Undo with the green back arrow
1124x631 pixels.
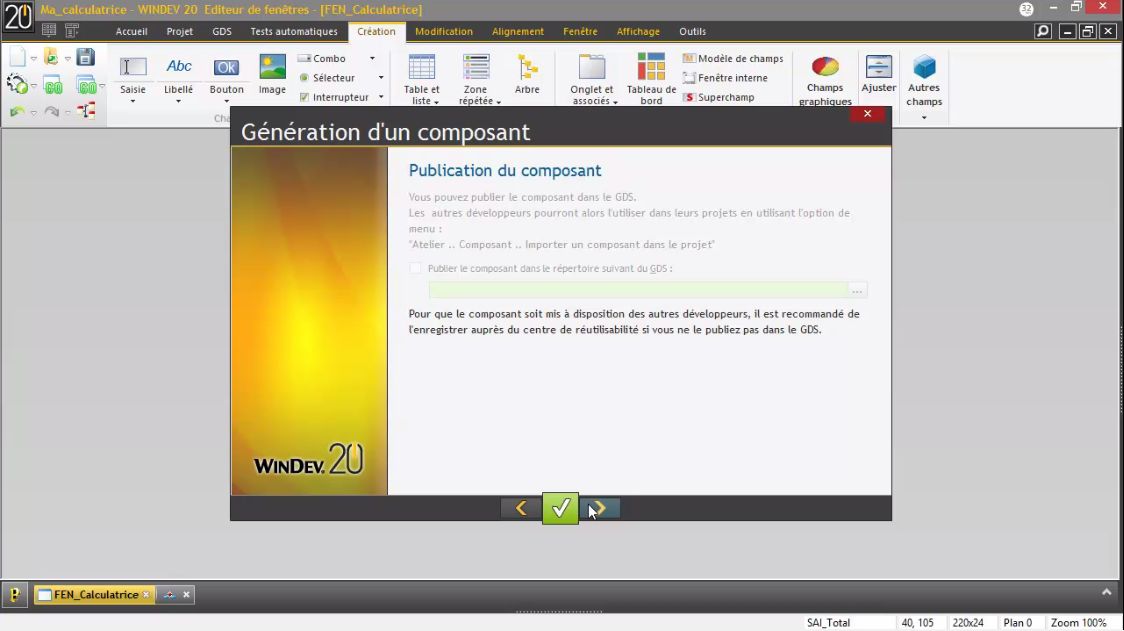(x=16, y=111)
